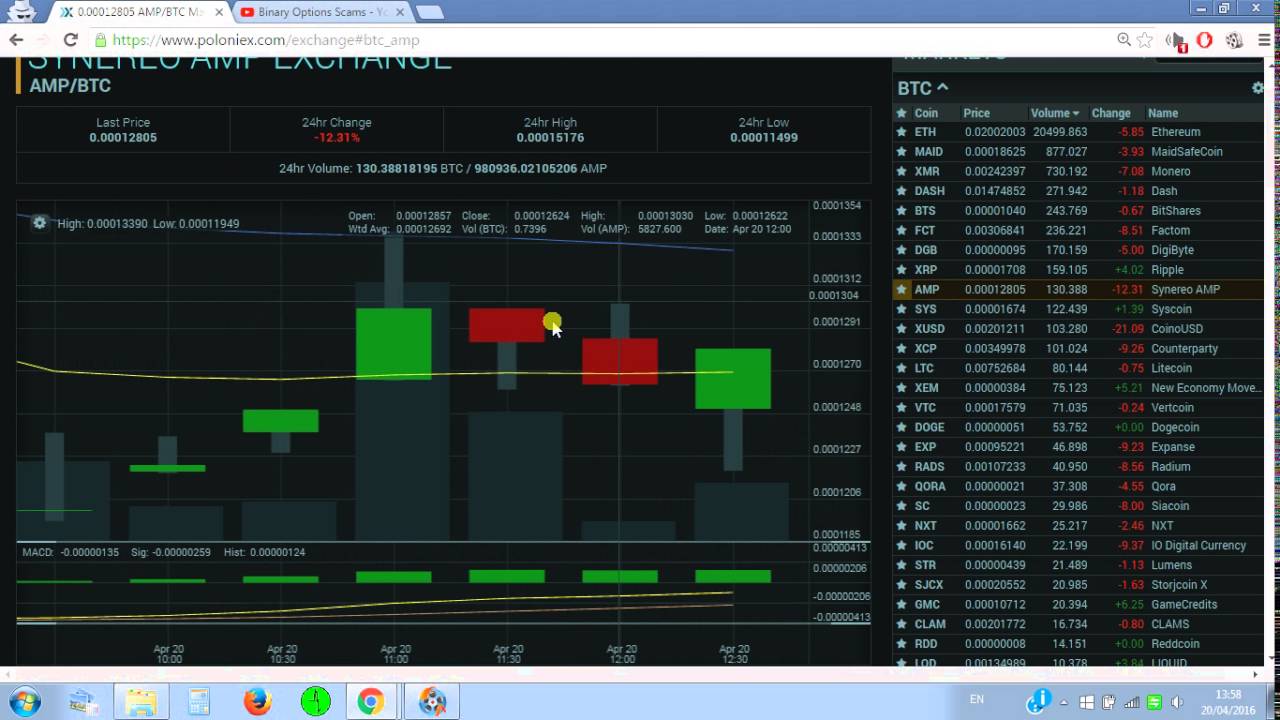Click the green candlestick at Apr 20 12:30

click(x=733, y=378)
